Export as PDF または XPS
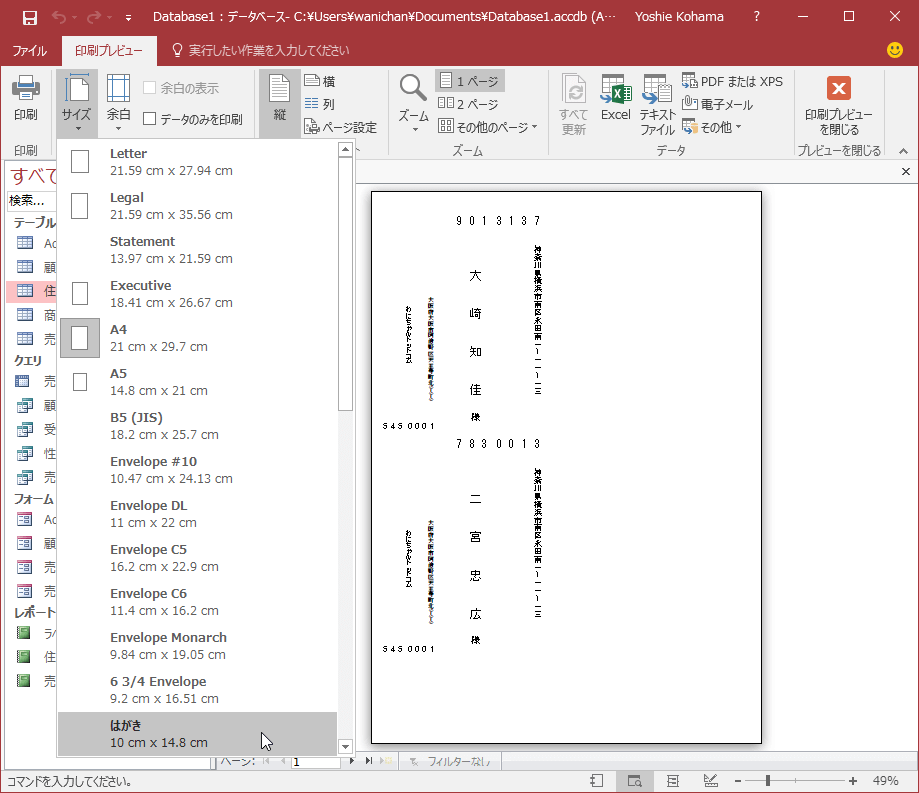919x793 pixels. click(x=733, y=81)
